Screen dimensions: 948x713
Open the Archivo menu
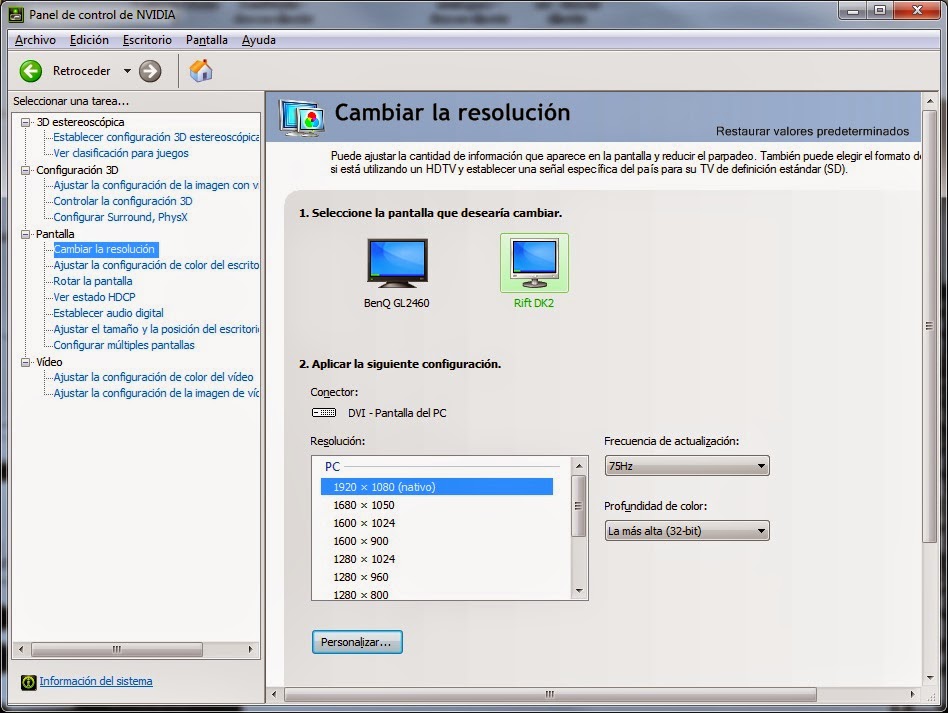click(x=35, y=40)
